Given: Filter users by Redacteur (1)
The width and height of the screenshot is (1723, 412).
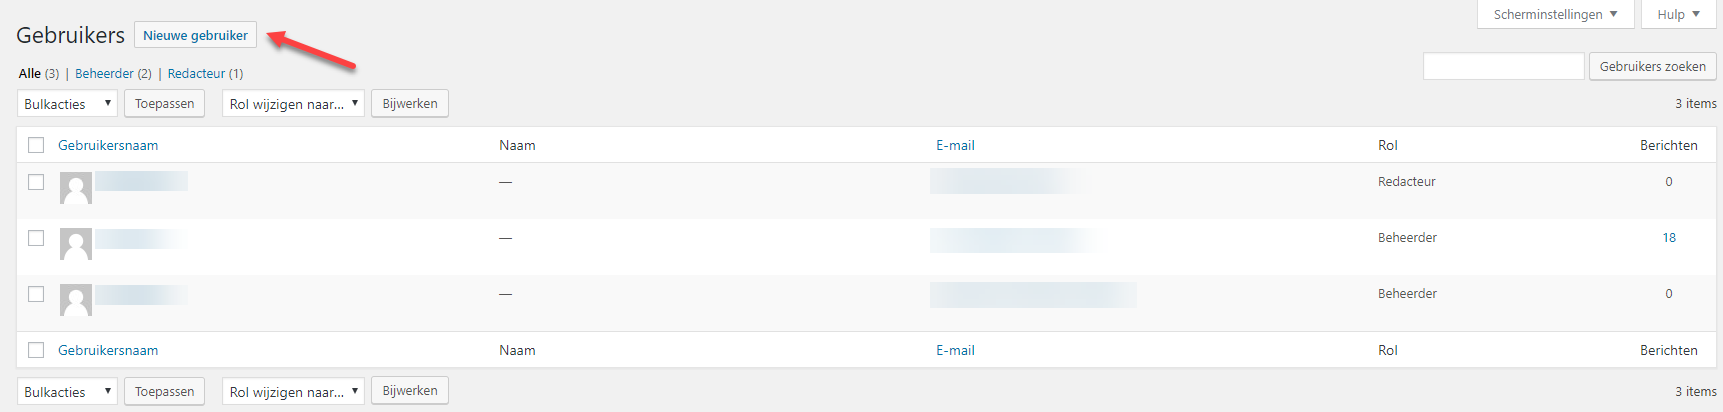Looking at the screenshot, I should pos(205,73).
